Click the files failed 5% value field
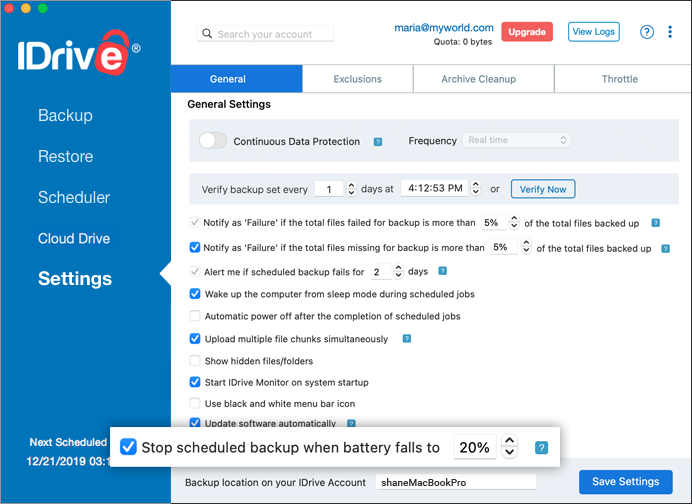Screen dimensions: 692x504 coord(493,222)
